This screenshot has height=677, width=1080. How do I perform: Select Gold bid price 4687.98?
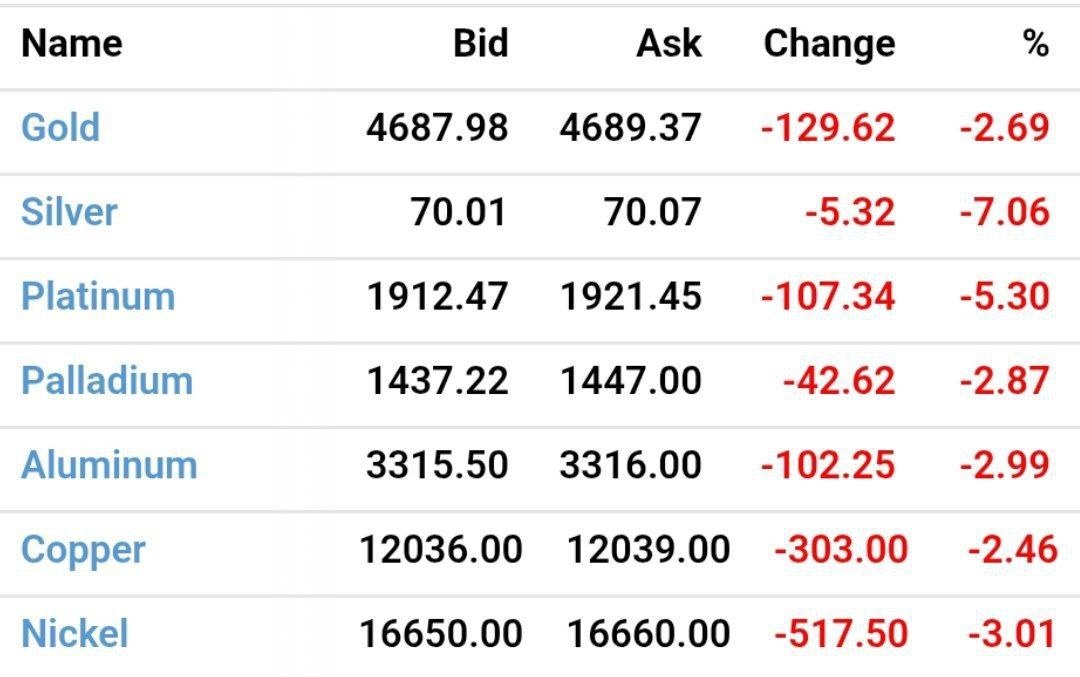tap(437, 128)
